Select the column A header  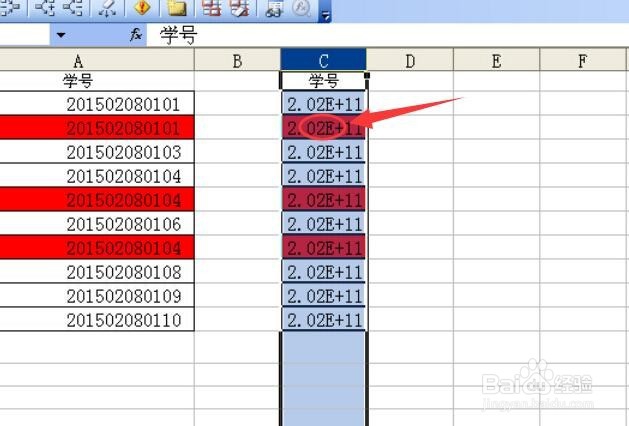[97, 61]
